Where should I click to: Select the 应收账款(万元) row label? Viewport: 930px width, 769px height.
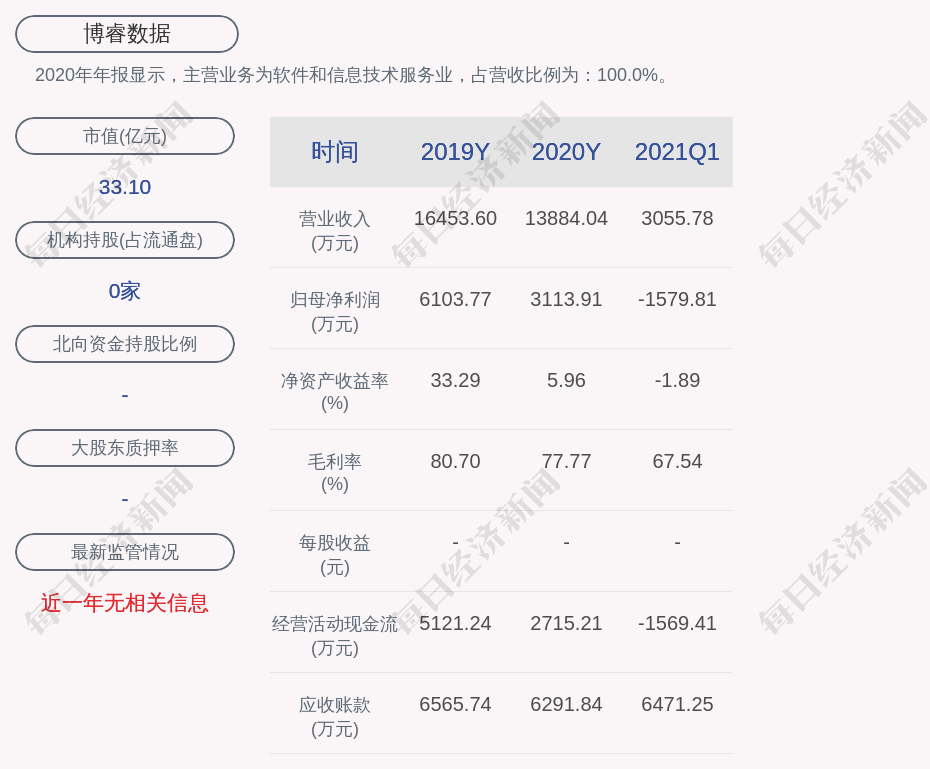coord(335,716)
